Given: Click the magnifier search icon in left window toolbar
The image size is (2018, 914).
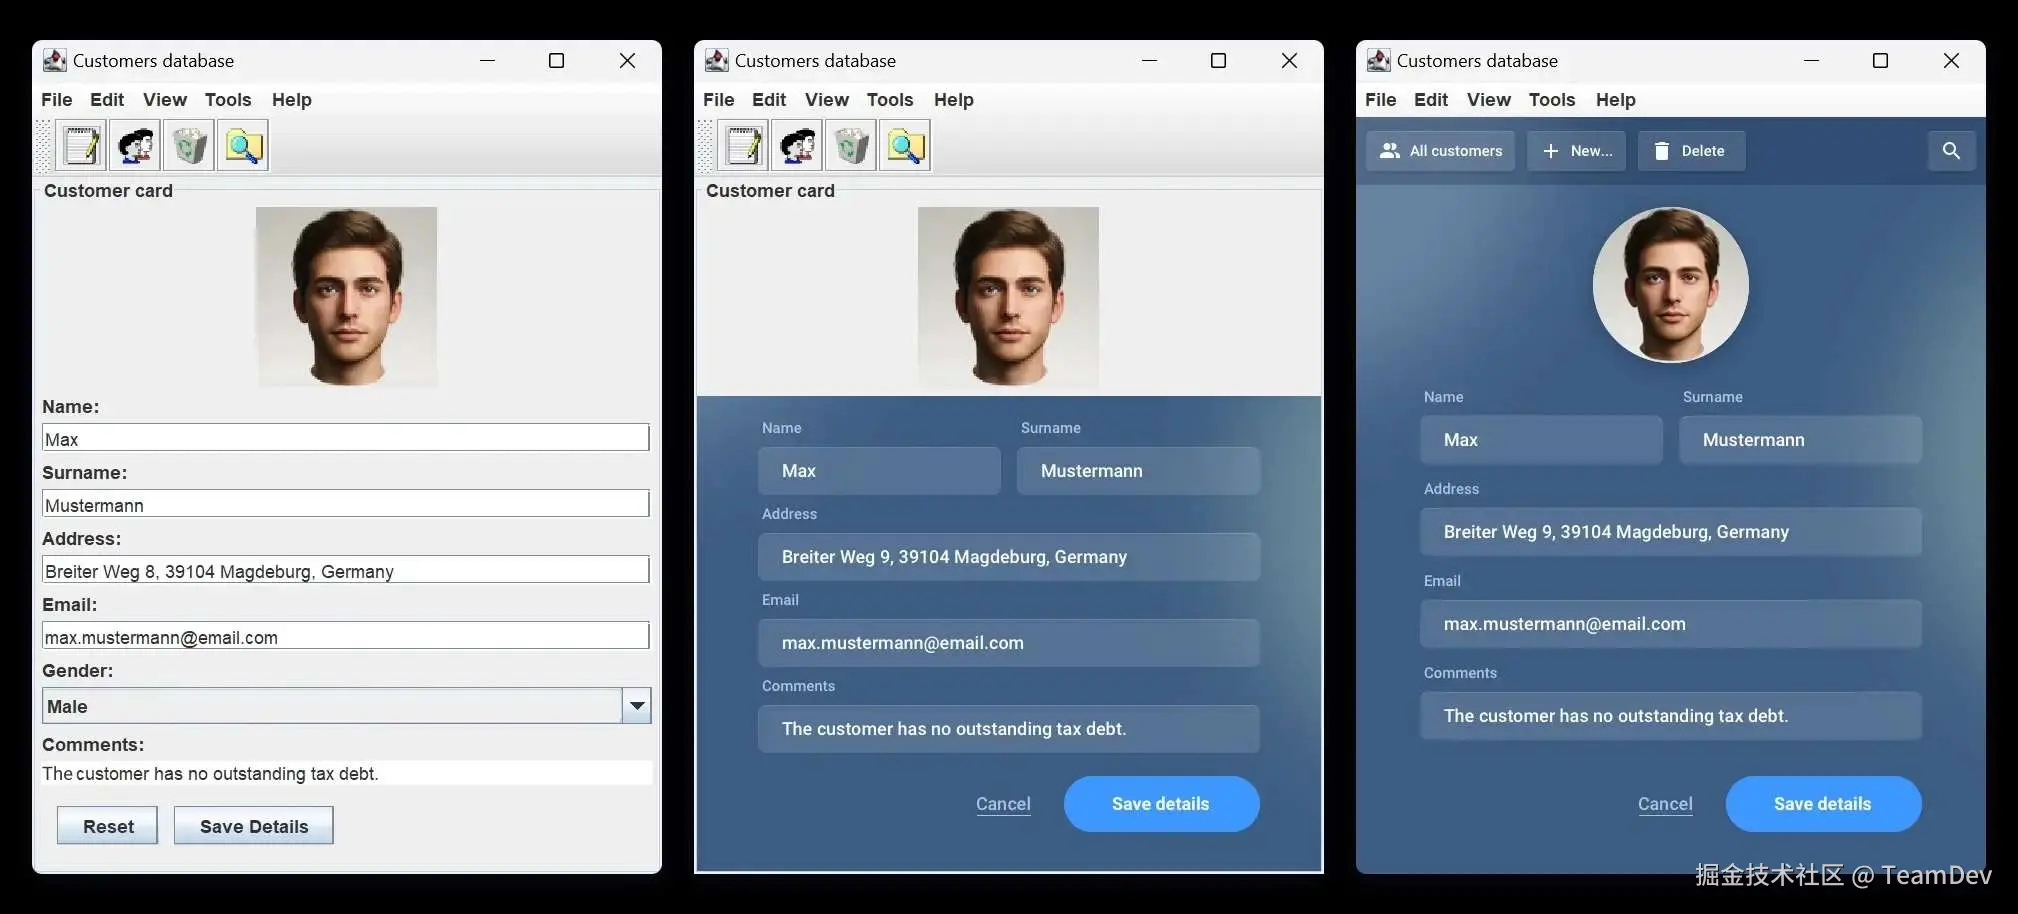Looking at the screenshot, I should tap(243, 146).
